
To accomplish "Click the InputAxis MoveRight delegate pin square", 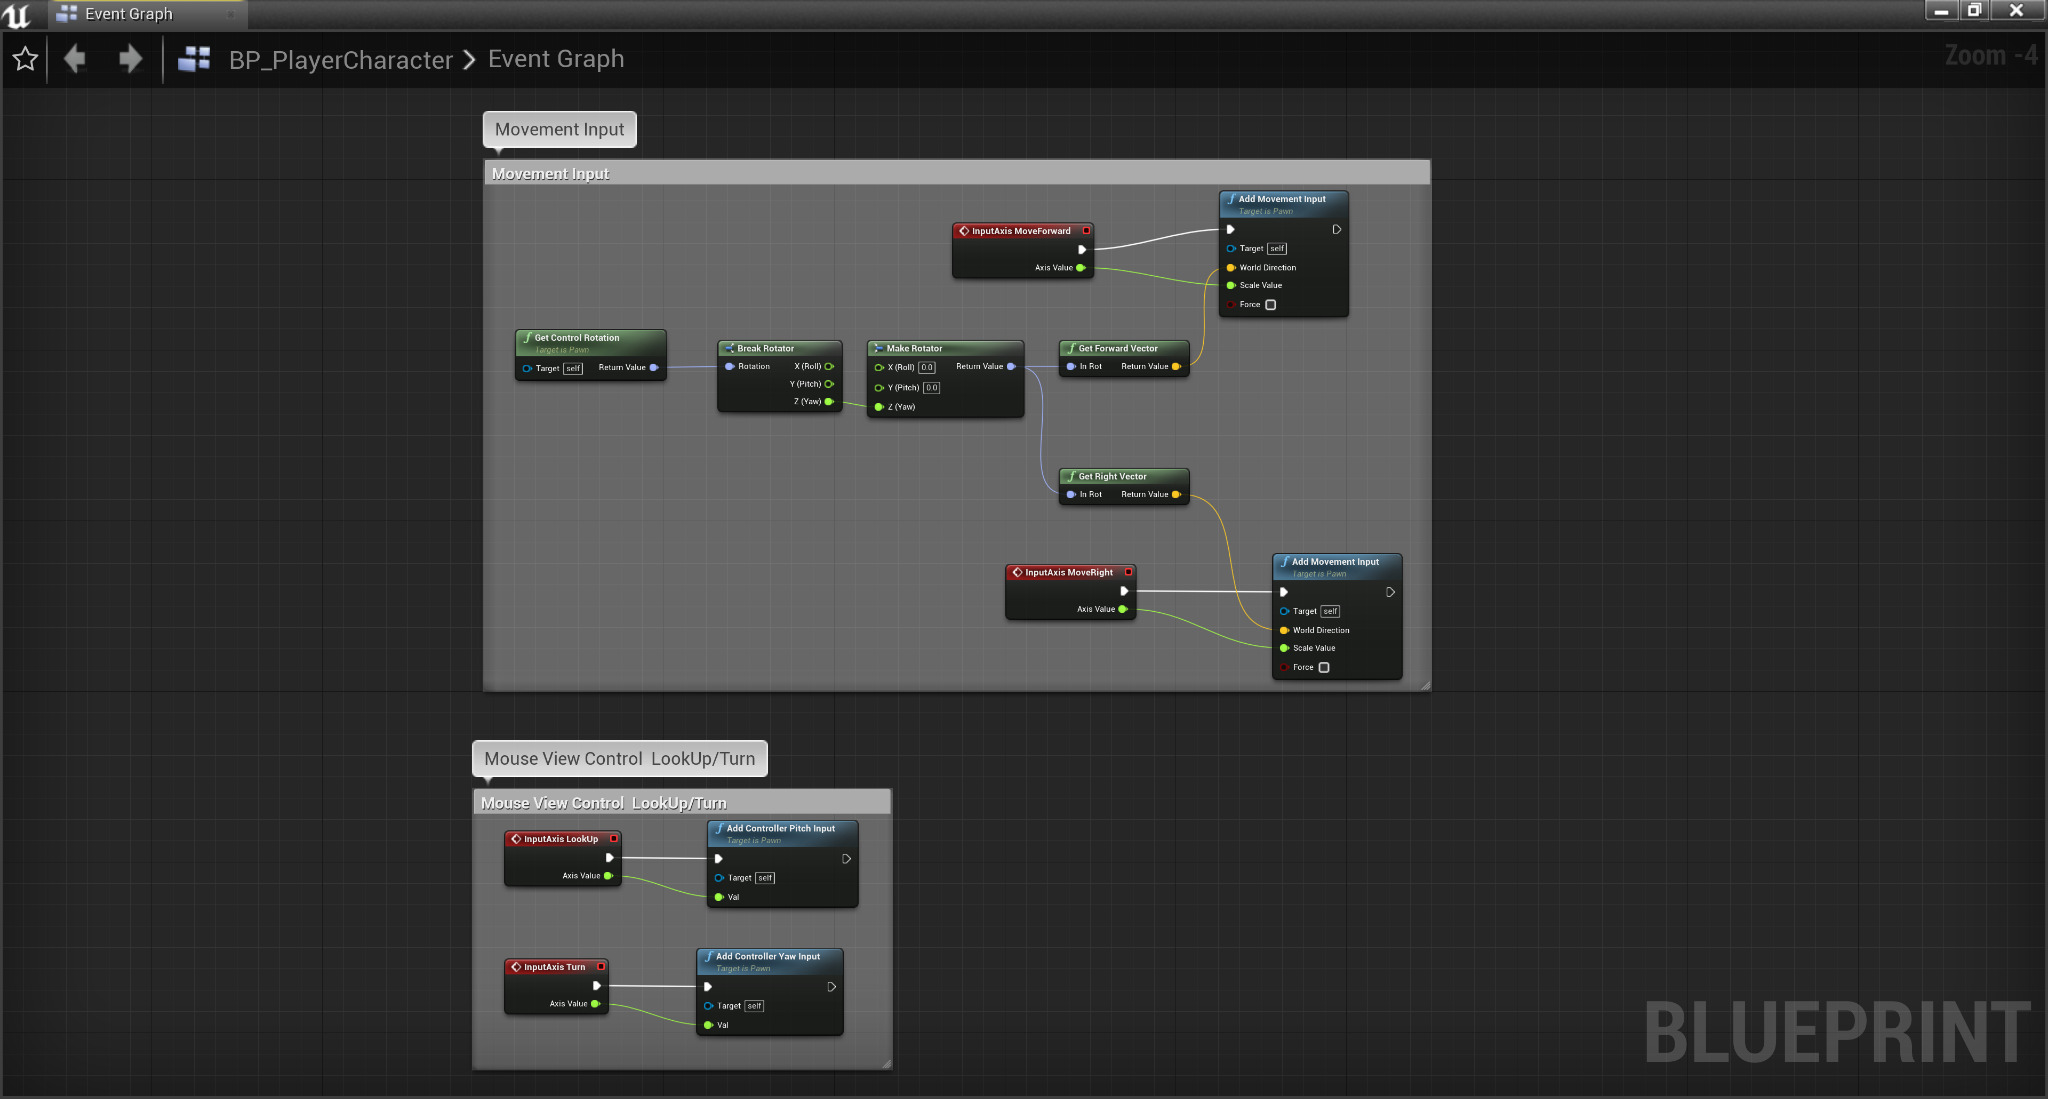I will click(x=1128, y=572).
